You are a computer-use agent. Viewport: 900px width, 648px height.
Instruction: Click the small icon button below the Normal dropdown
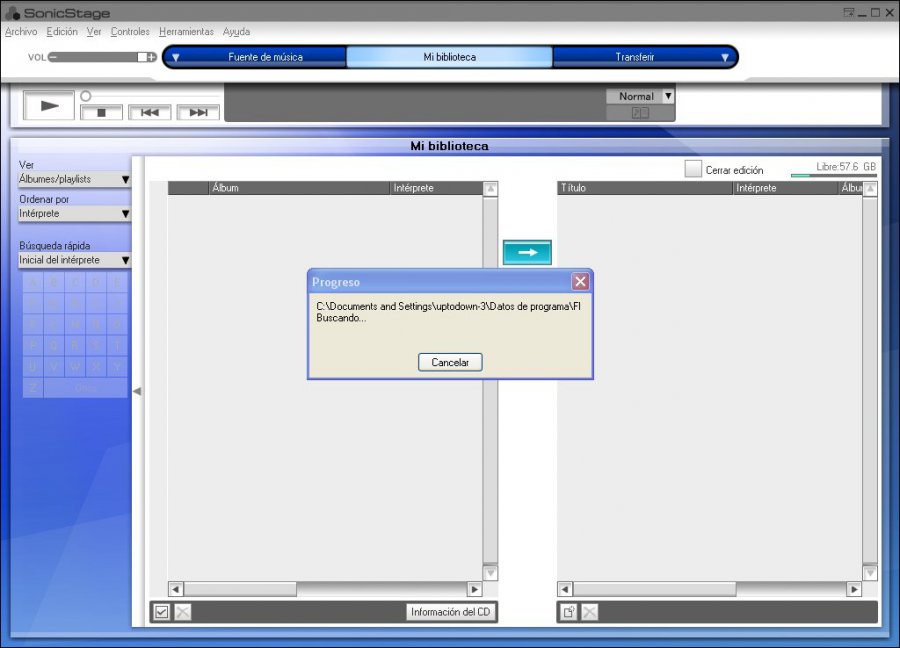(640, 112)
